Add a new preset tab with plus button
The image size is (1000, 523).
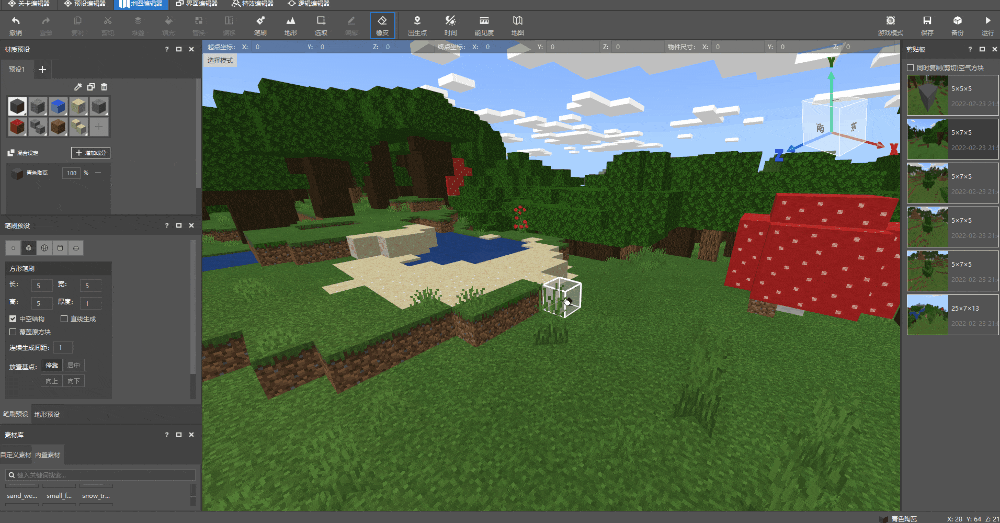pyautogui.click(x=42, y=69)
